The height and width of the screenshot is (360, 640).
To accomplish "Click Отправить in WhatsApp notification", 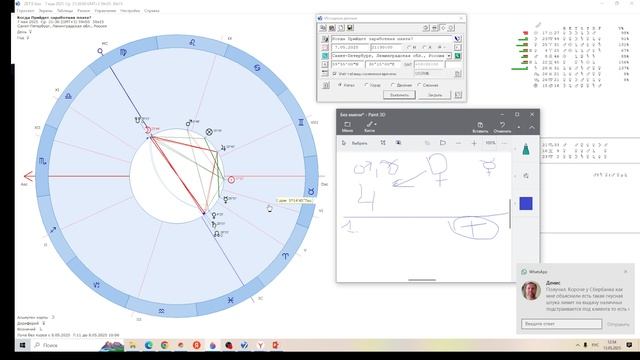I will 618,324.
